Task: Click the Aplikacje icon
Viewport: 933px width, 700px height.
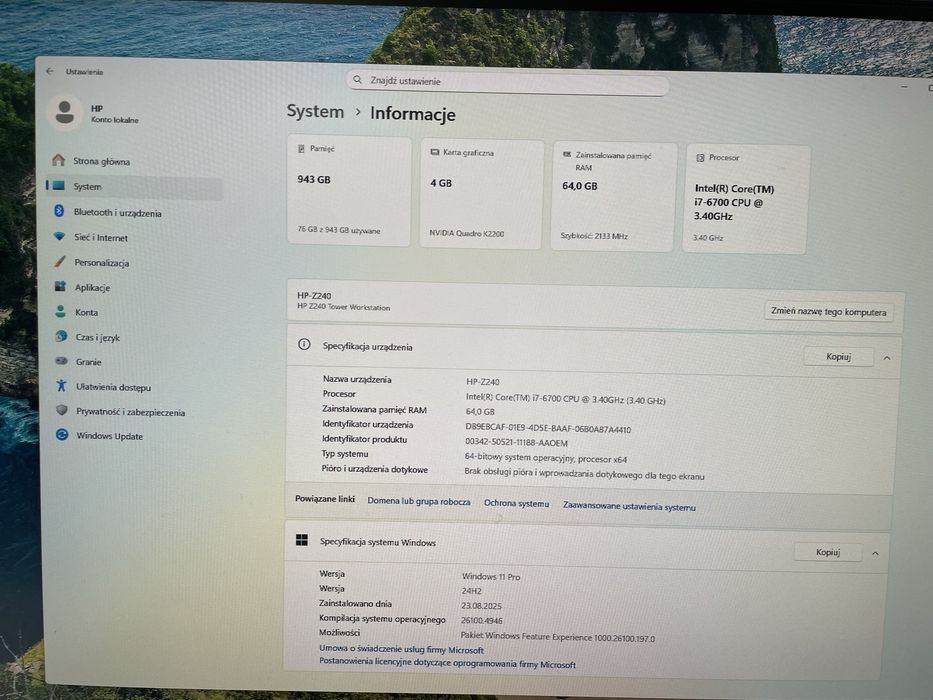Action: coord(60,286)
